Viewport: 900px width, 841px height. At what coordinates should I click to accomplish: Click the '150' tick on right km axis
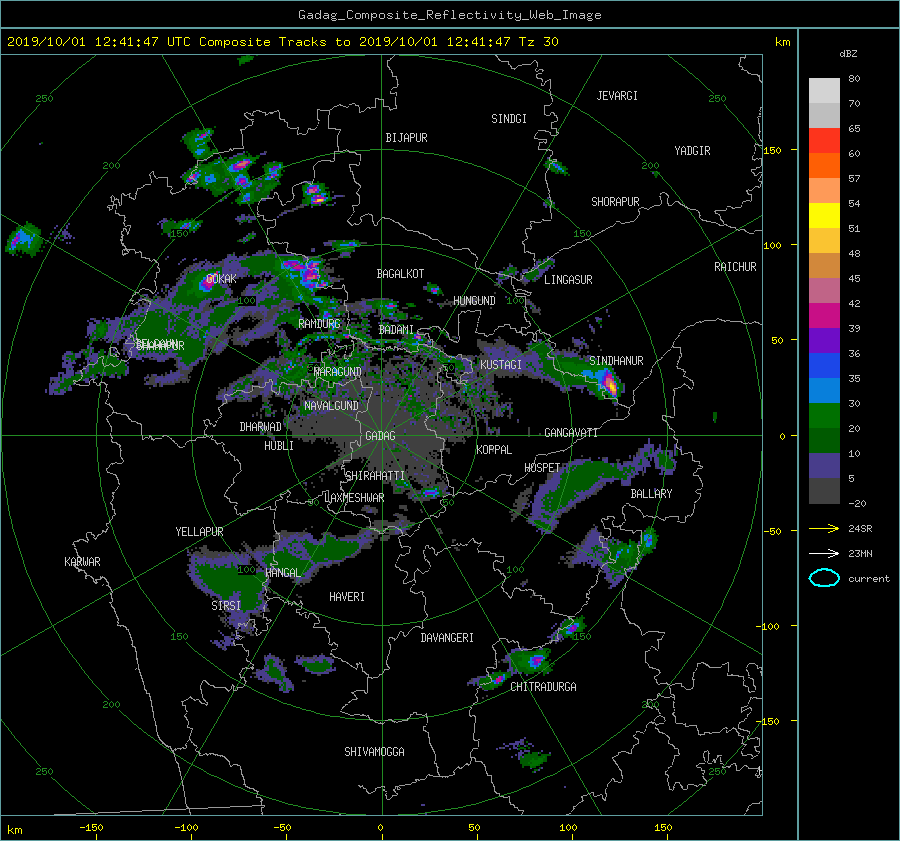coord(772,150)
